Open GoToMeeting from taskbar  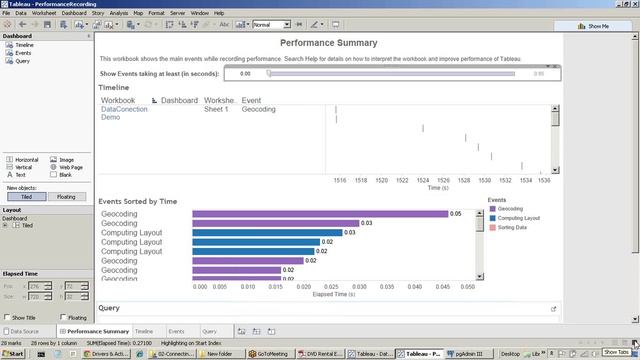click(271, 354)
